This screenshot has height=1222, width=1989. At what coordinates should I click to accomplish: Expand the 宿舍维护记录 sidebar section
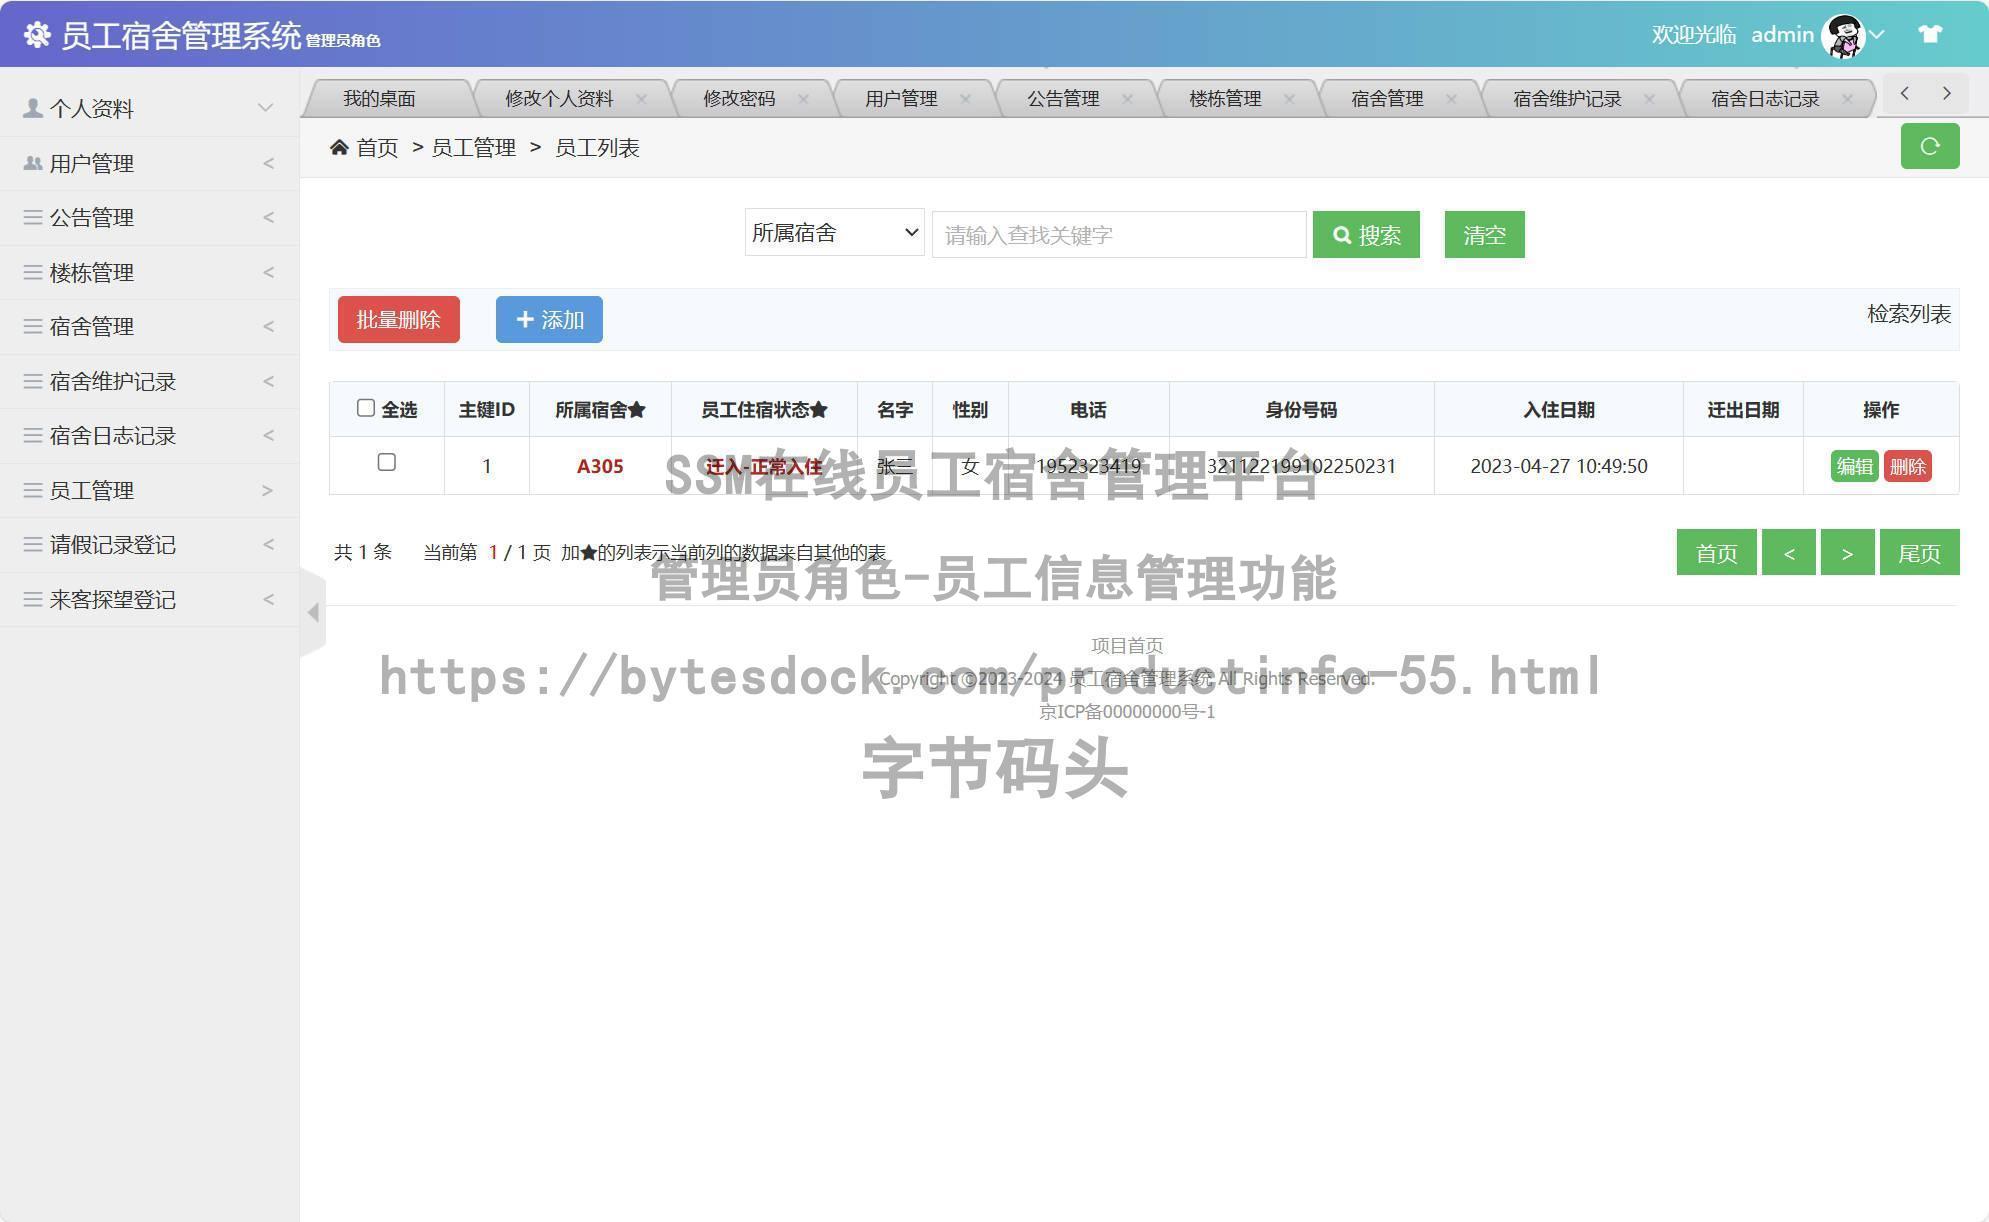(x=268, y=381)
